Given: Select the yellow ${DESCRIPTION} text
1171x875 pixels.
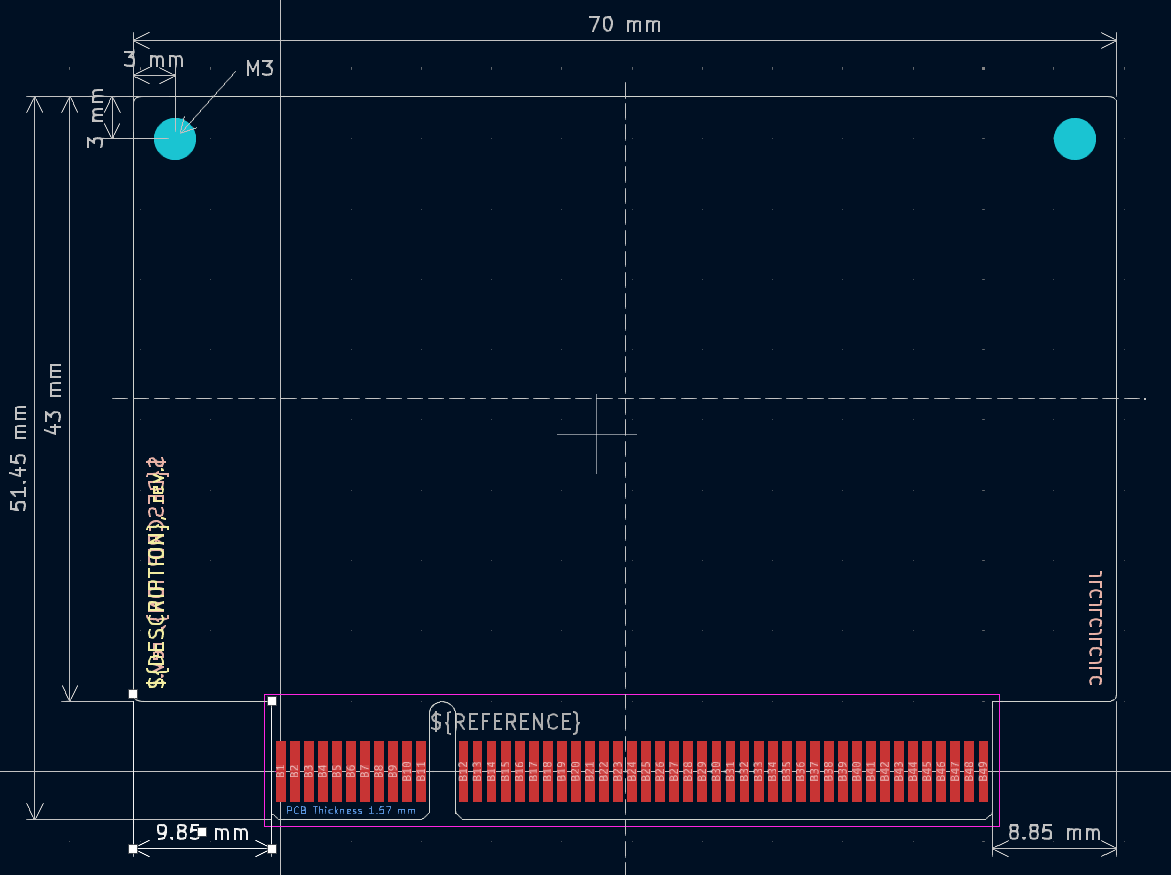Looking at the screenshot, I should 157,600.
